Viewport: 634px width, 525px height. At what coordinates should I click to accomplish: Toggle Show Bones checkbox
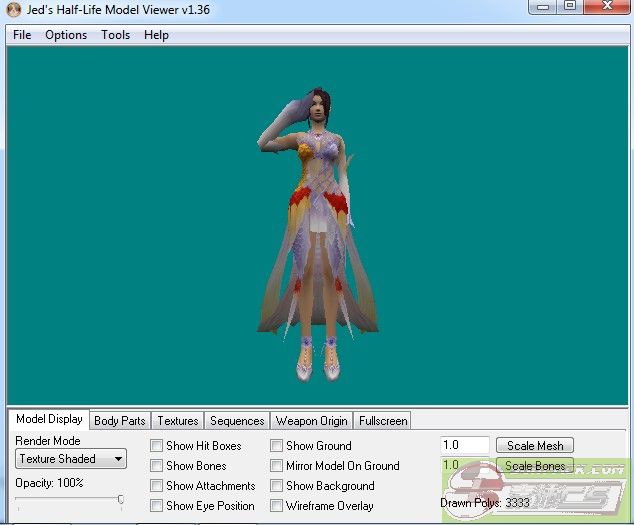pyautogui.click(x=156, y=466)
